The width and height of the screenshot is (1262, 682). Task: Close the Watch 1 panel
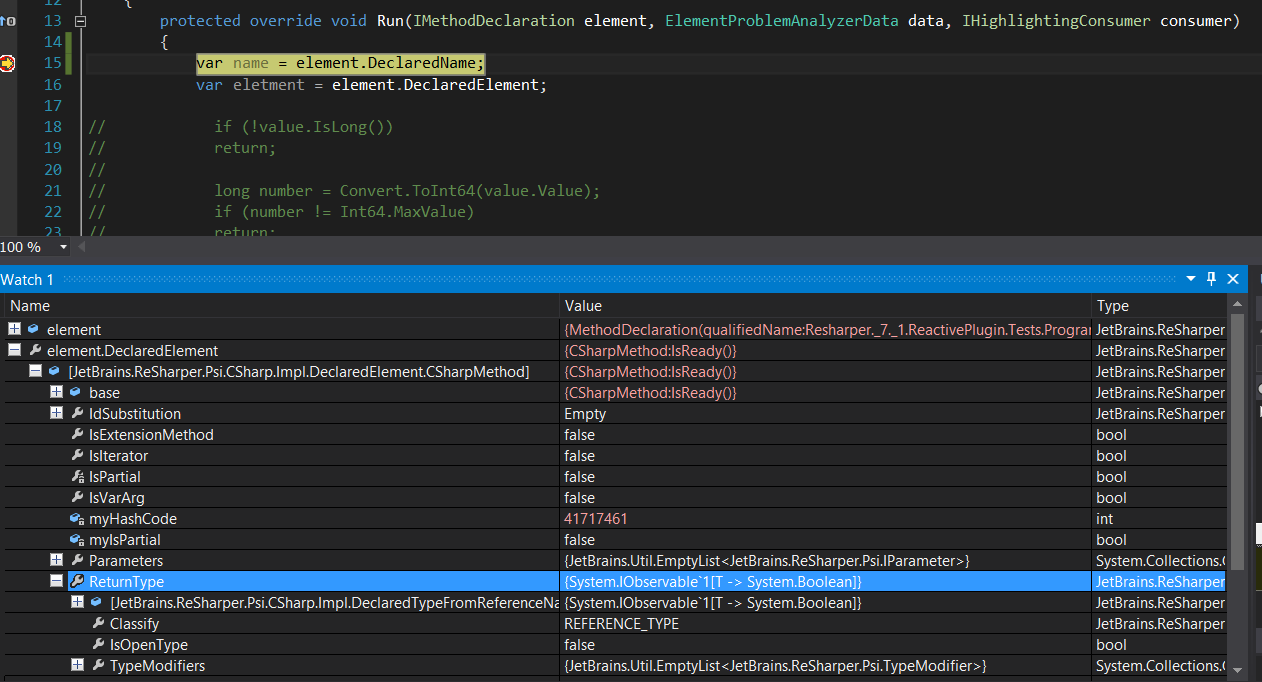coord(1233,279)
